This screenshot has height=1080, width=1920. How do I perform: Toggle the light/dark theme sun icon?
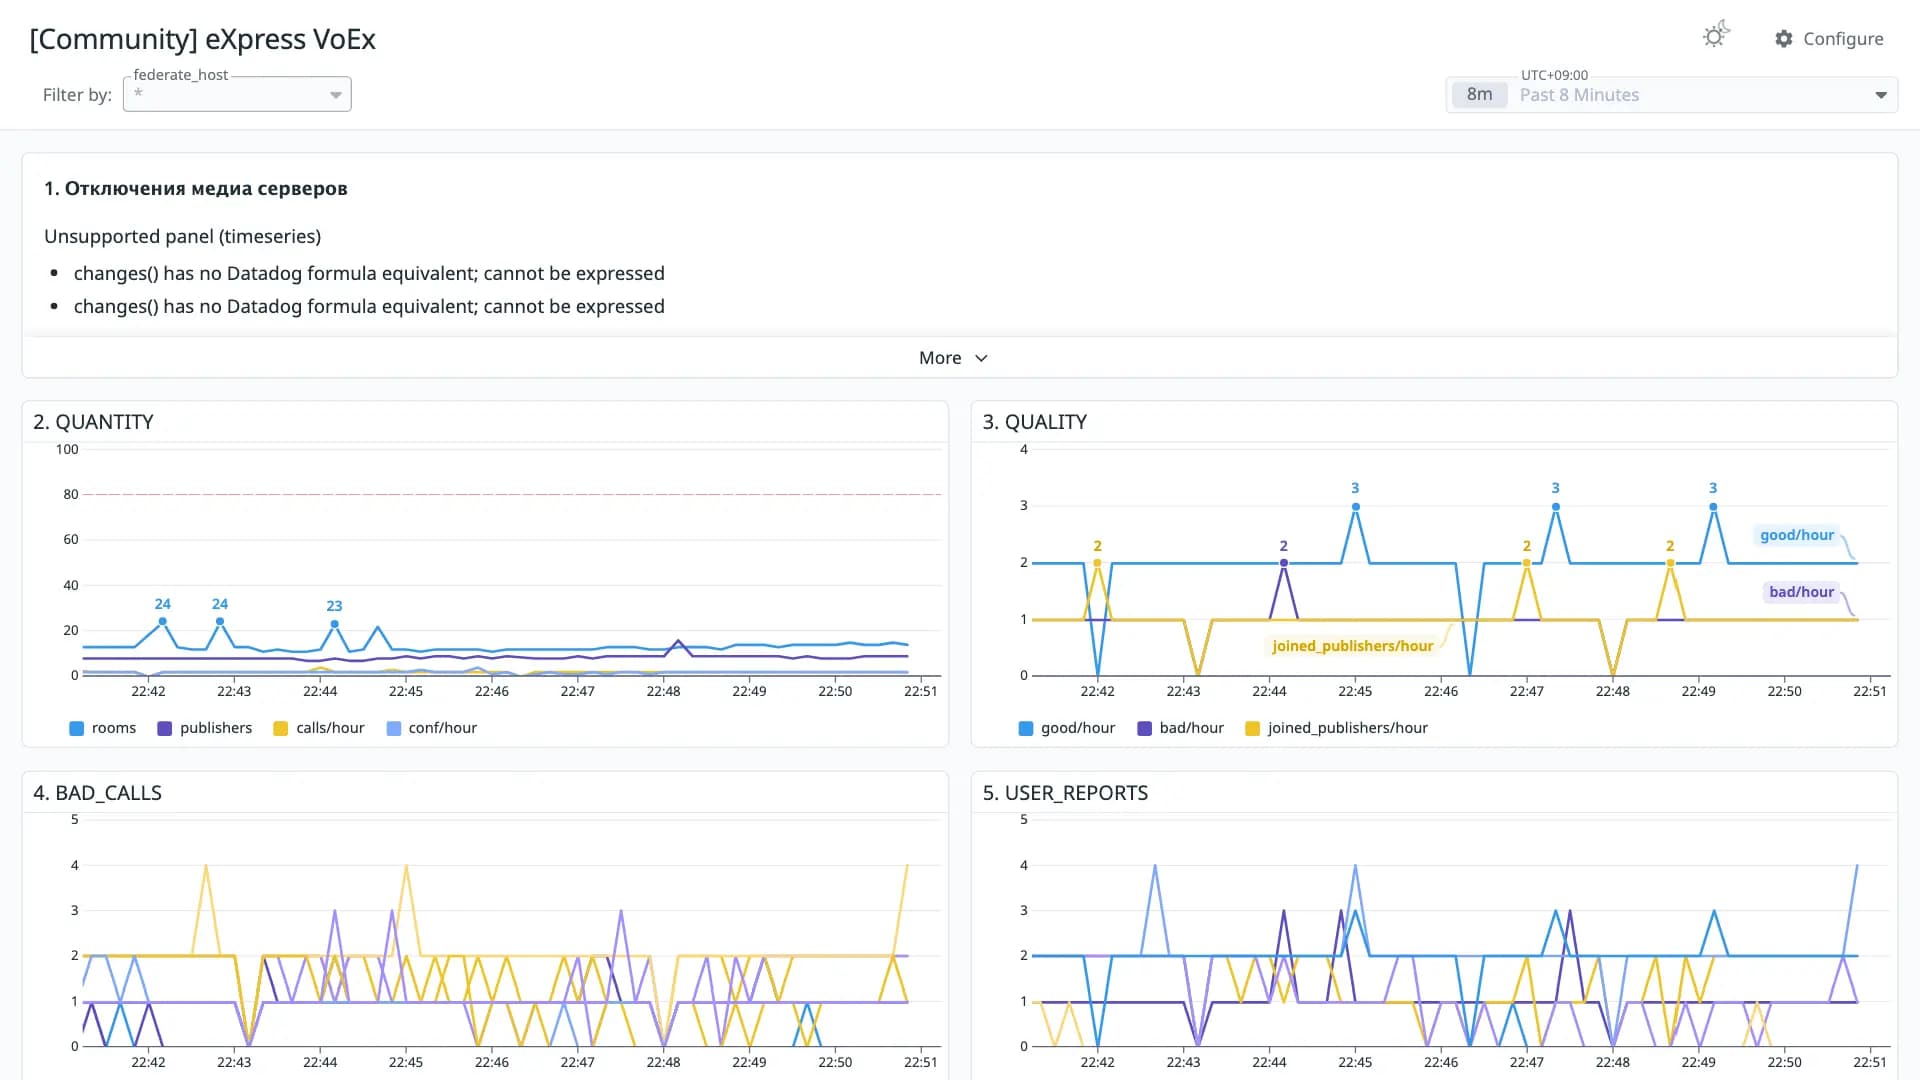click(x=1715, y=37)
